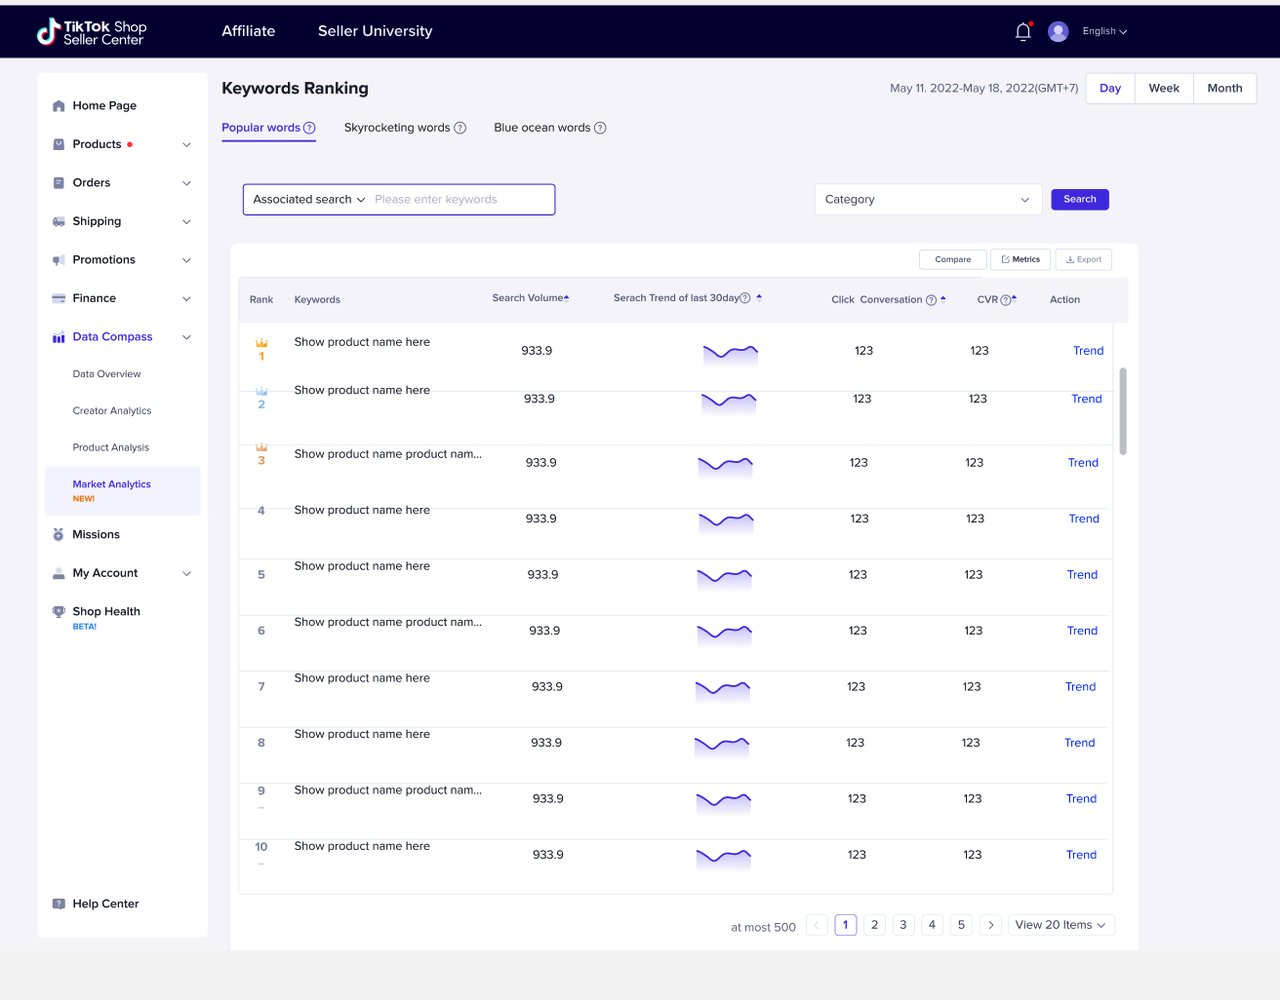Image resolution: width=1280 pixels, height=1000 pixels.
Task: Click help icon beside Blue ocean words
Action: pyautogui.click(x=600, y=128)
